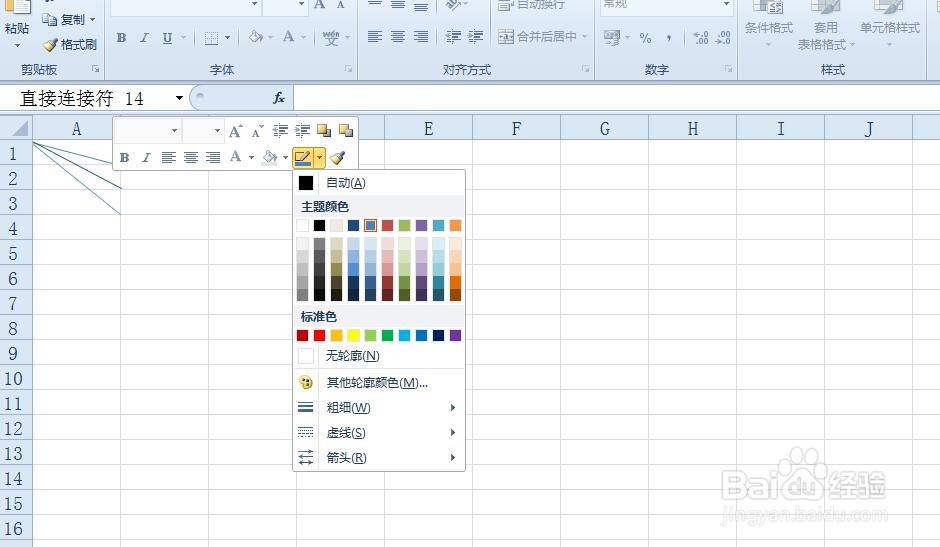Image resolution: width=940 pixels, height=547 pixels.
Task: Click the 单元格样式 cell styles button
Action: tap(890, 25)
